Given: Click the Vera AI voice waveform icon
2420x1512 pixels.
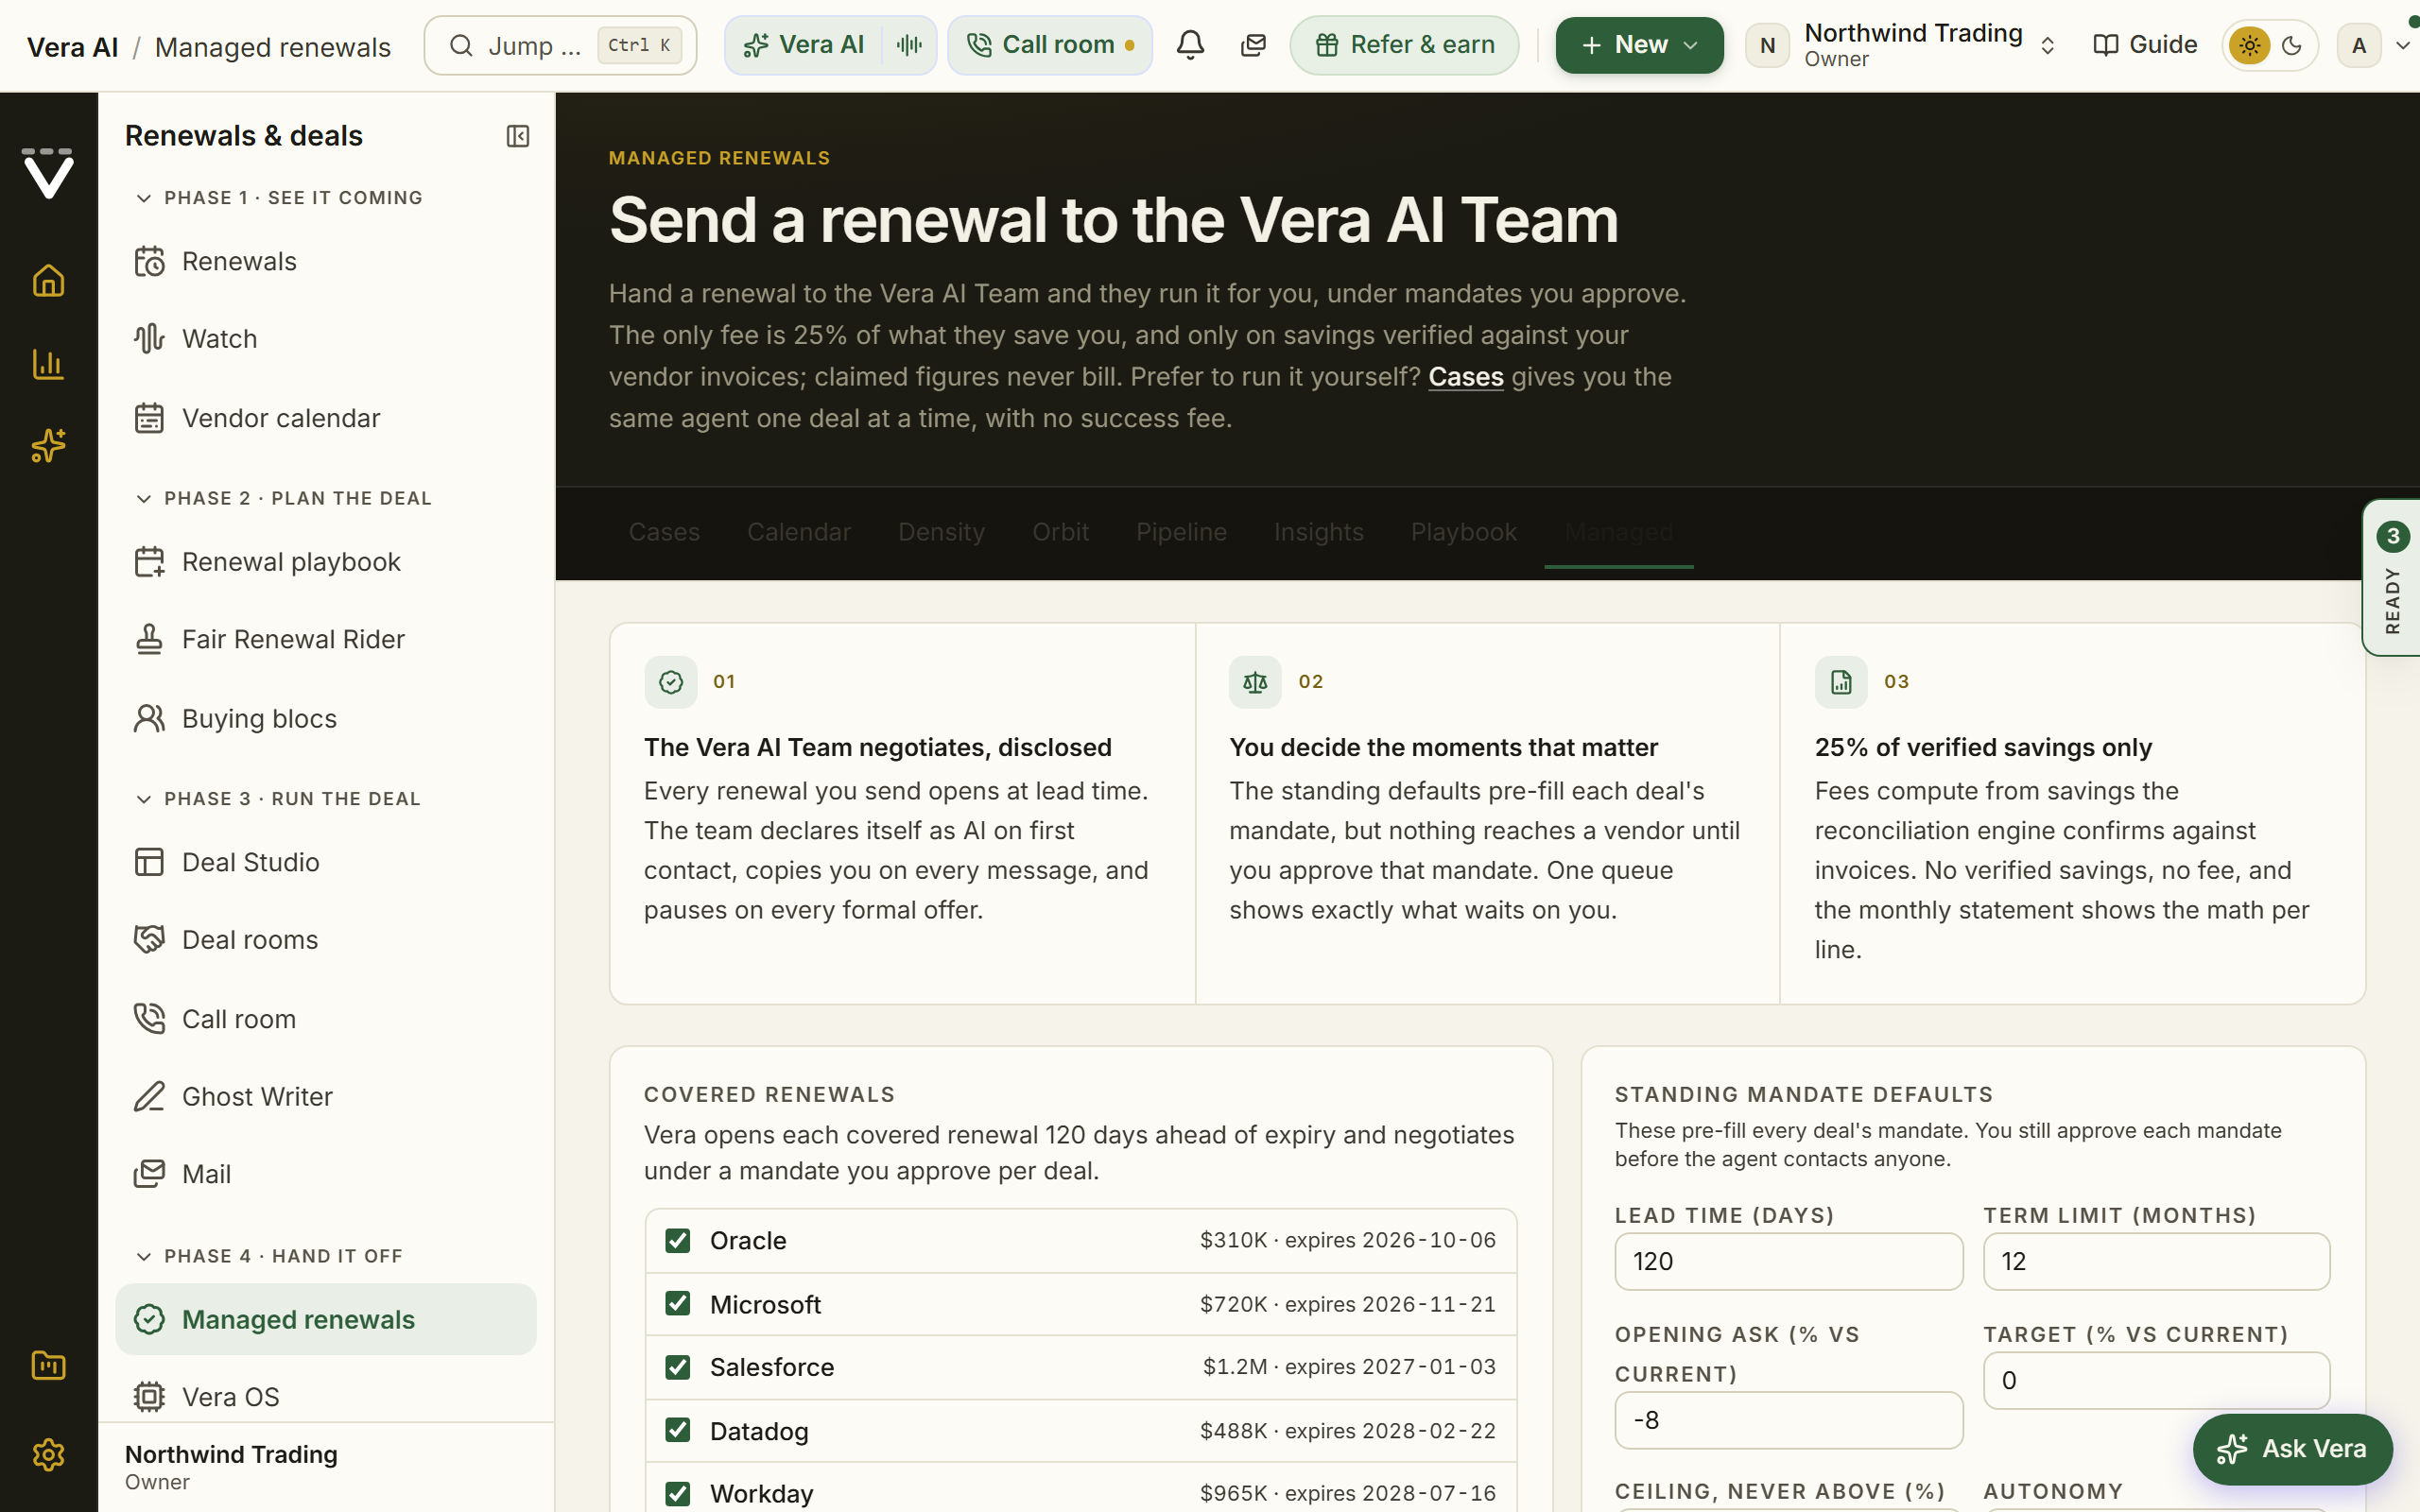Looking at the screenshot, I should pos(909,45).
